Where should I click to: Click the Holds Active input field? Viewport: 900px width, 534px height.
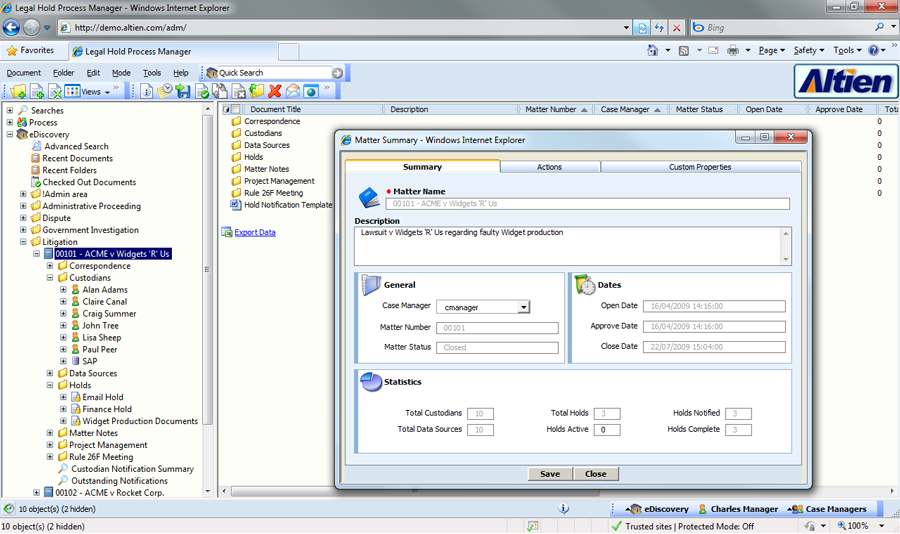click(x=607, y=430)
